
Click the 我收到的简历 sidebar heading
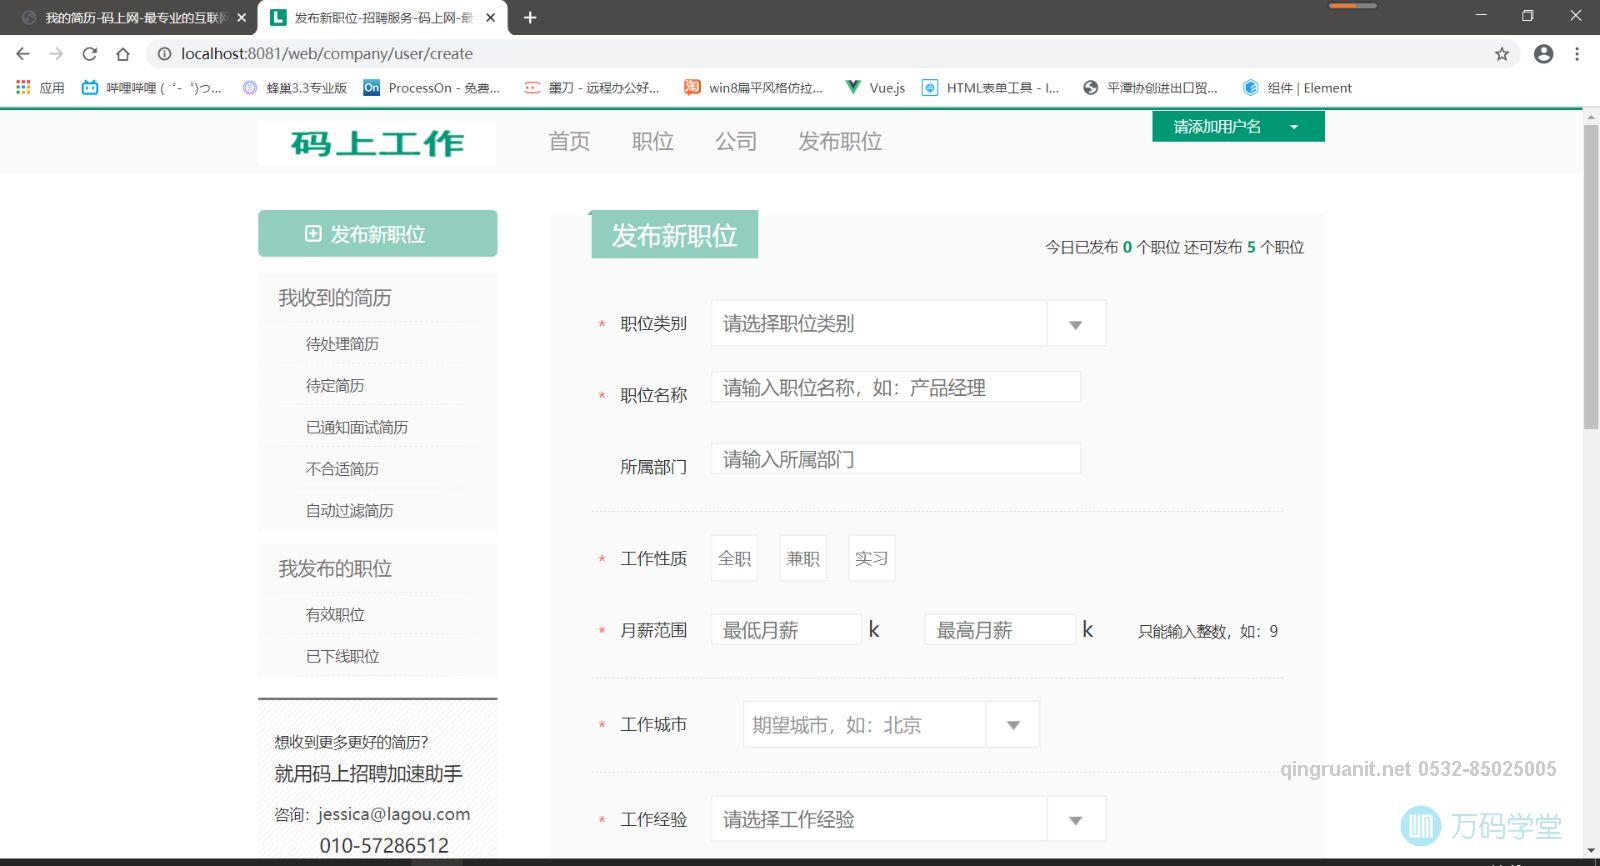pyautogui.click(x=335, y=297)
